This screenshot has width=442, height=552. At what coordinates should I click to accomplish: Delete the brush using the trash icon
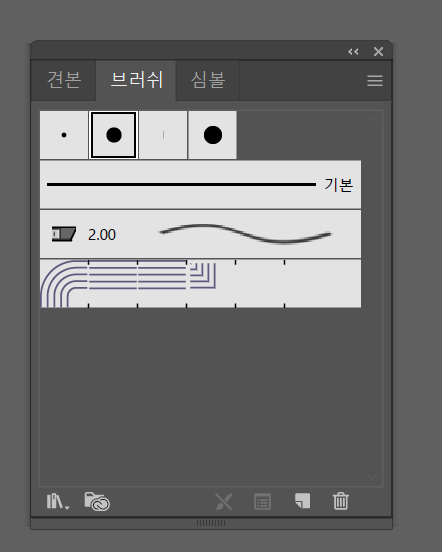341,501
